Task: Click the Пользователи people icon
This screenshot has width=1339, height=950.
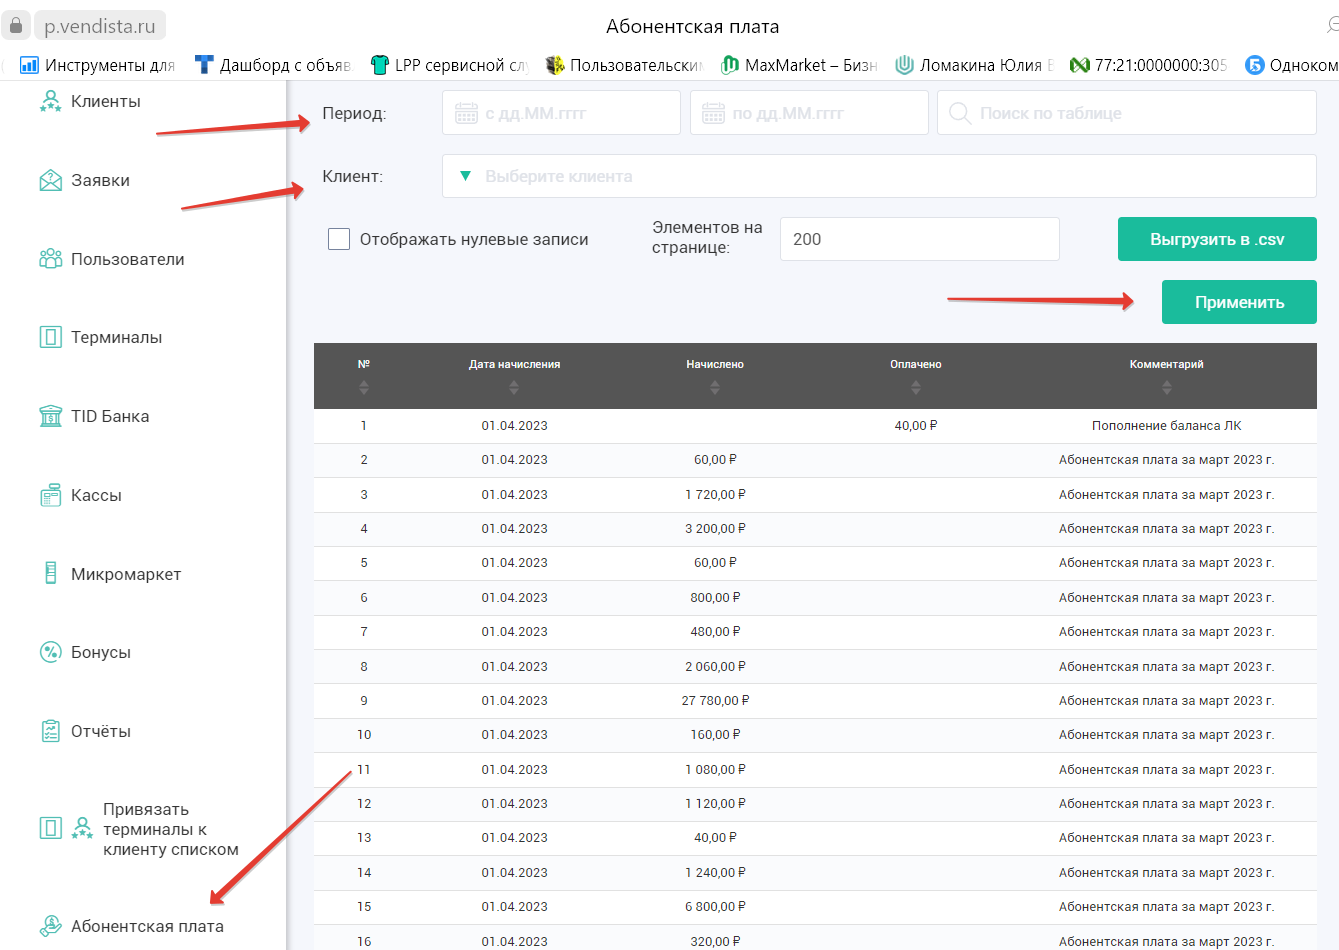Action: tap(50, 259)
